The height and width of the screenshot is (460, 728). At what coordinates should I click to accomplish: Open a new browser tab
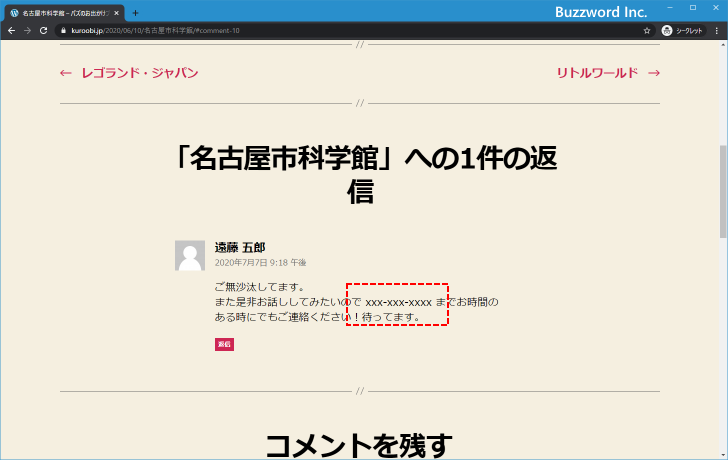coord(135,13)
